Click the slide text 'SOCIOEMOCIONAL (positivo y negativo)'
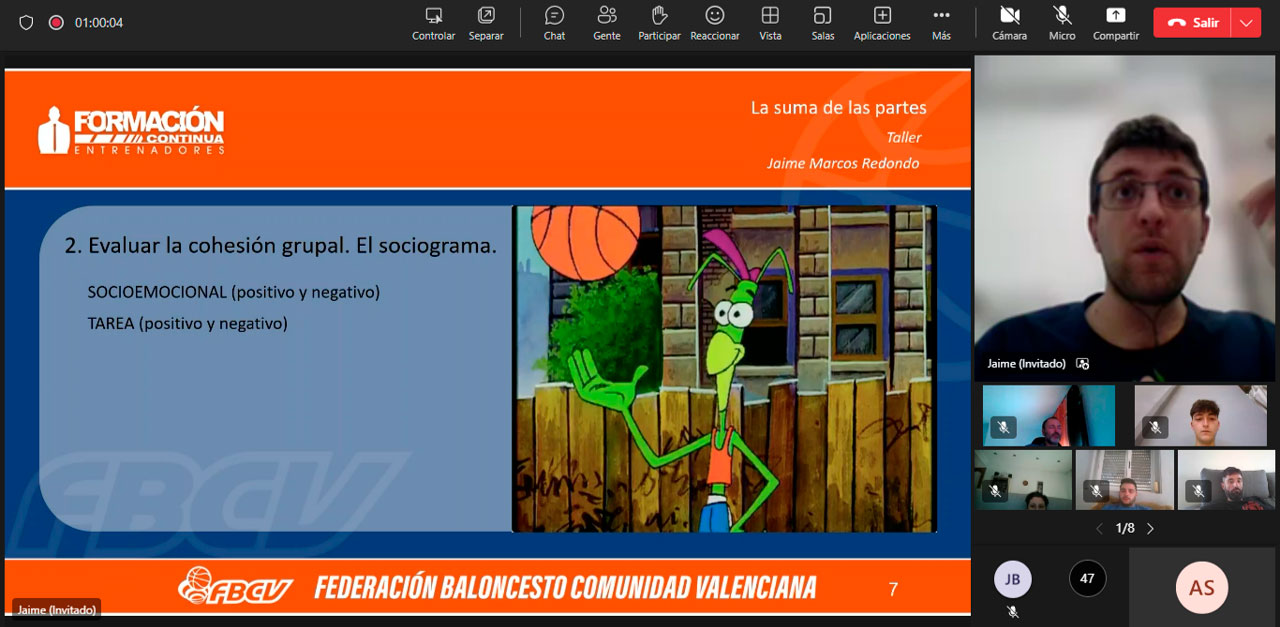Image resolution: width=1280 pixels, height=627 pixels. coord(234,292)
